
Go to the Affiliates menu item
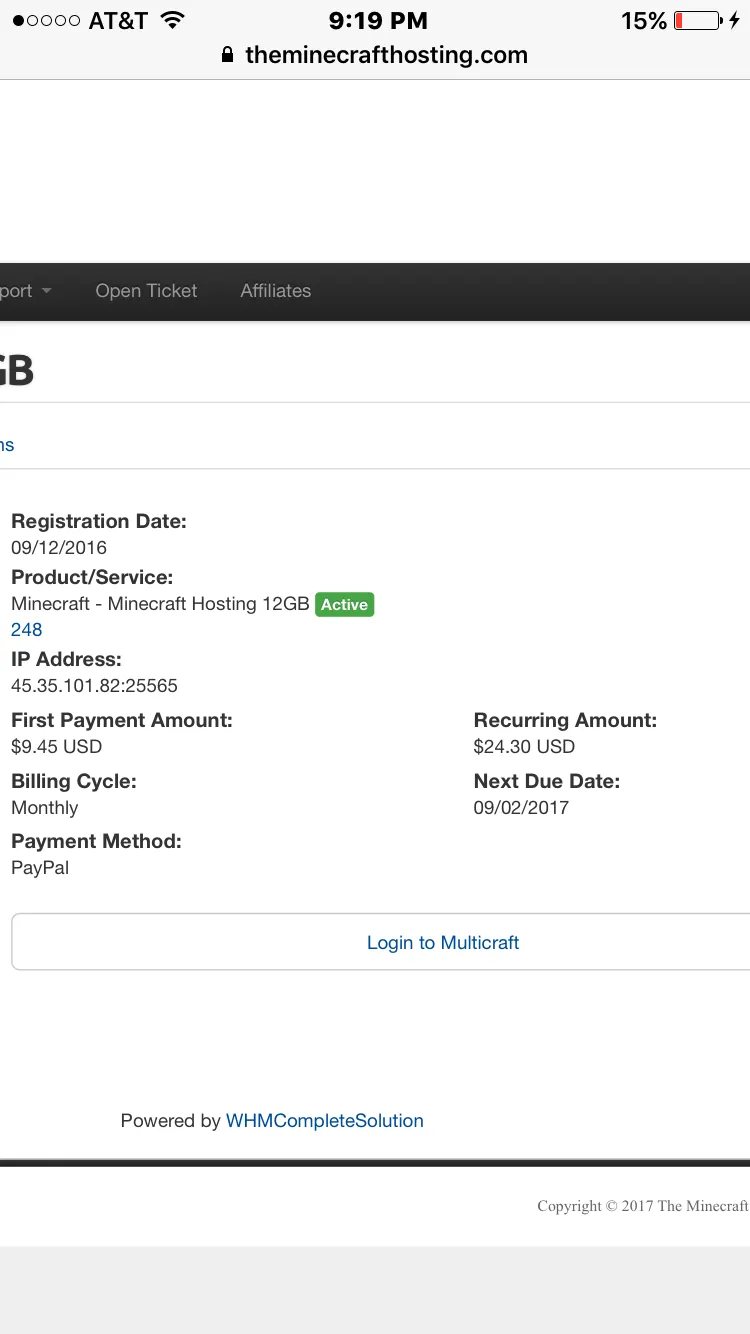(275, 291)
